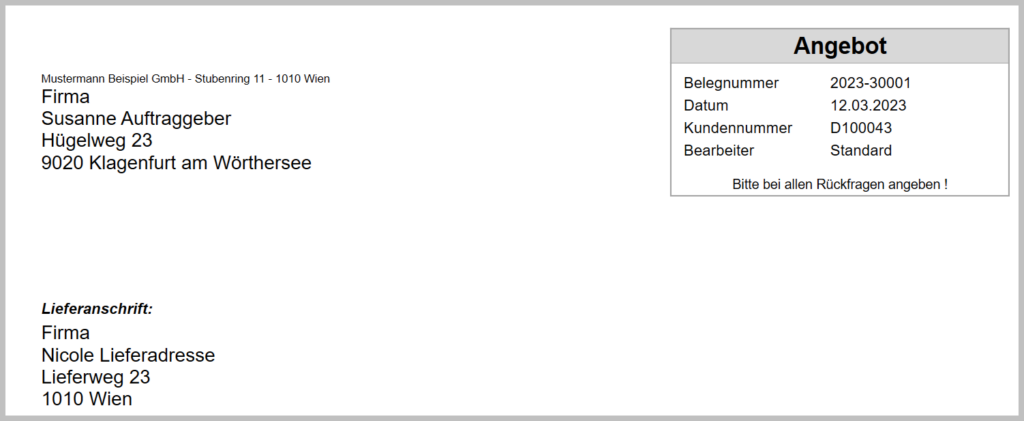Click document number 2023-30001
Screen dimensions: 1024x421
(x=870, y=83)
